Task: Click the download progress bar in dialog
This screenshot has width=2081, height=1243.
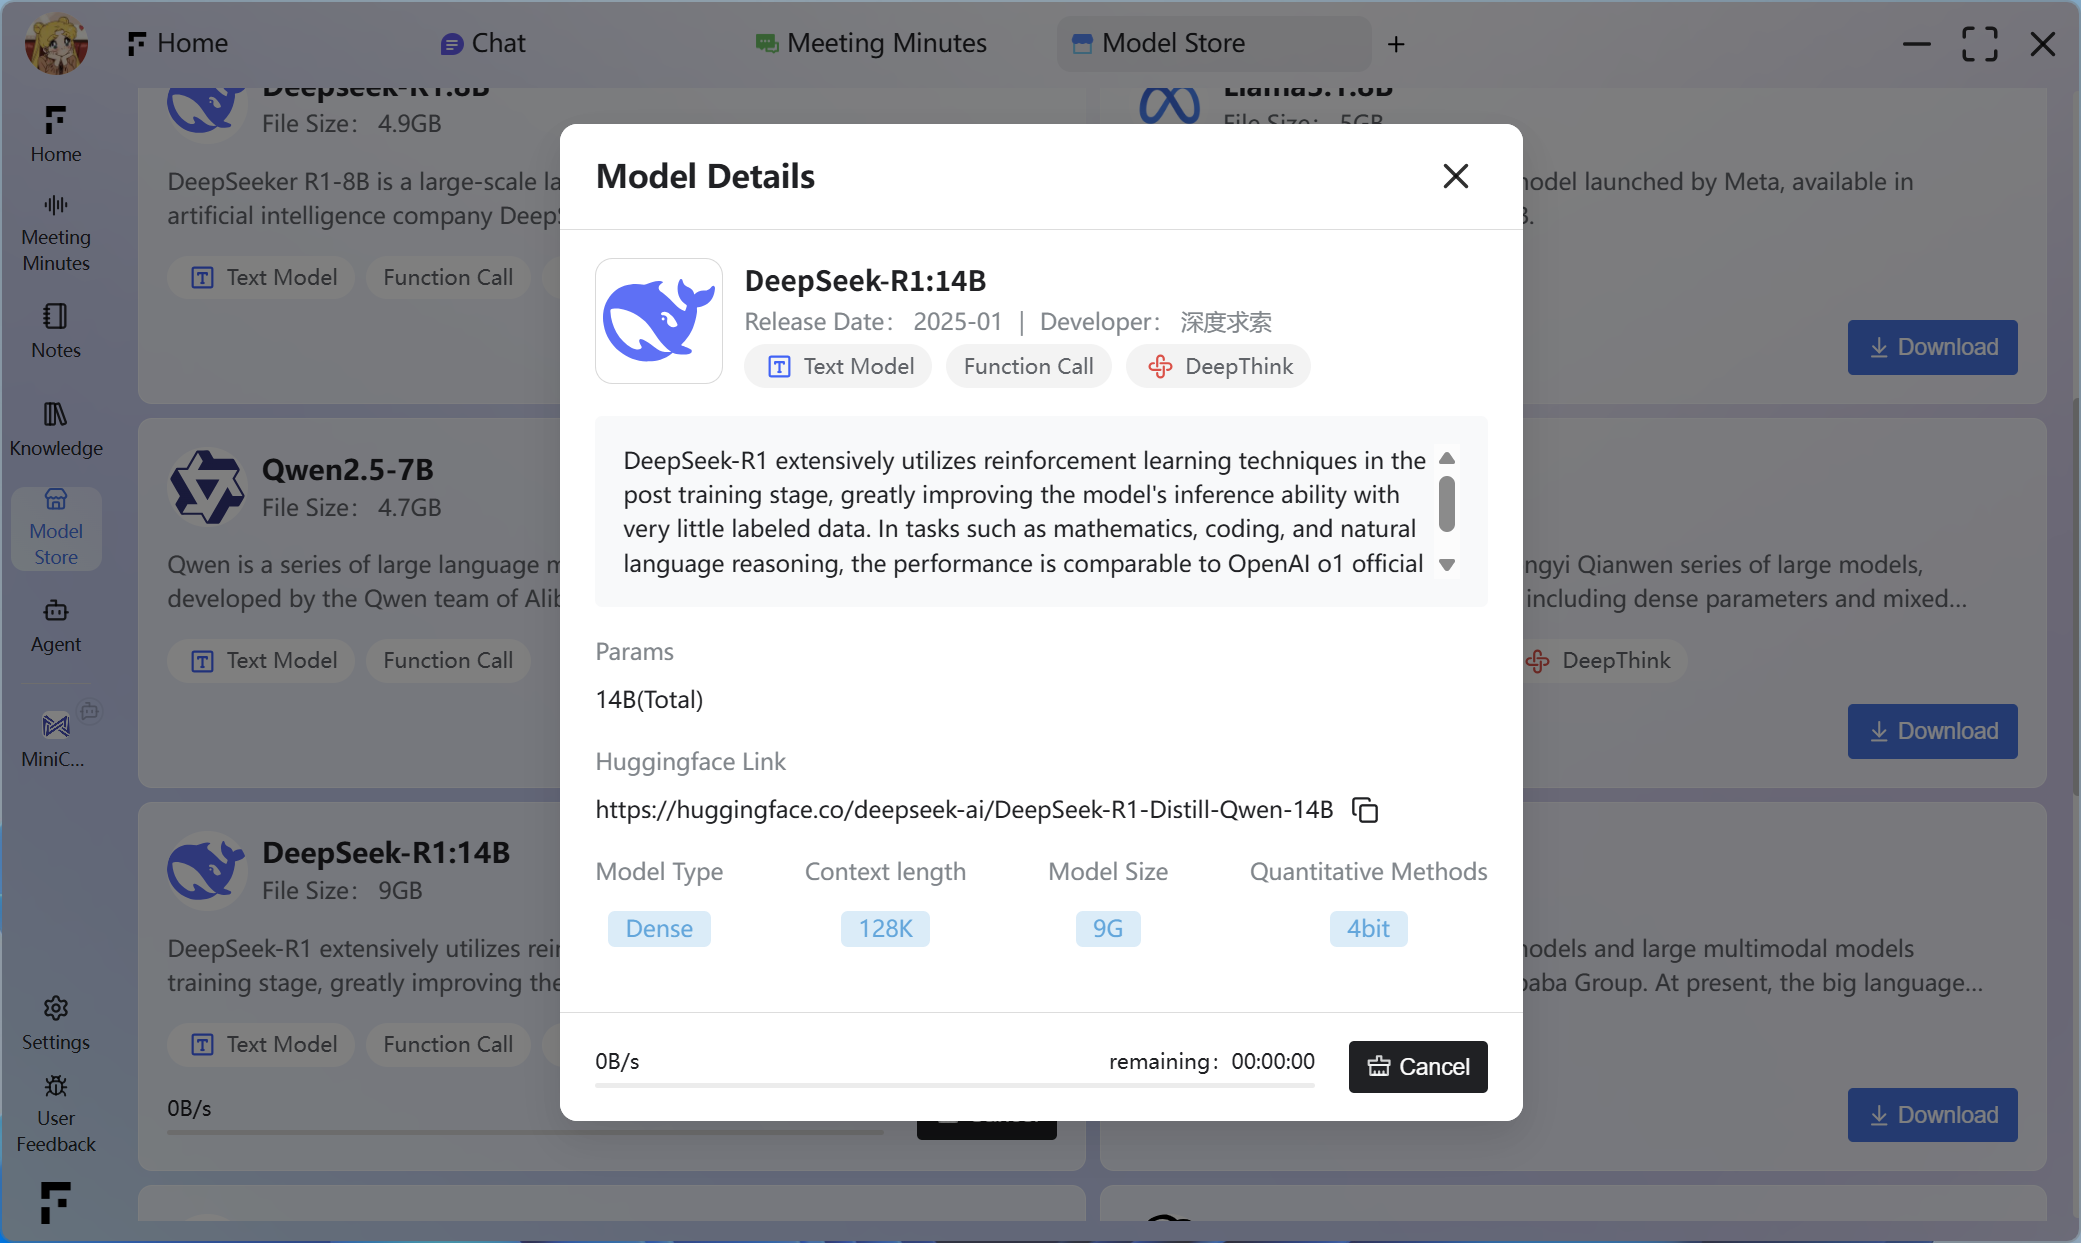Action: [x=954, y=1085]
